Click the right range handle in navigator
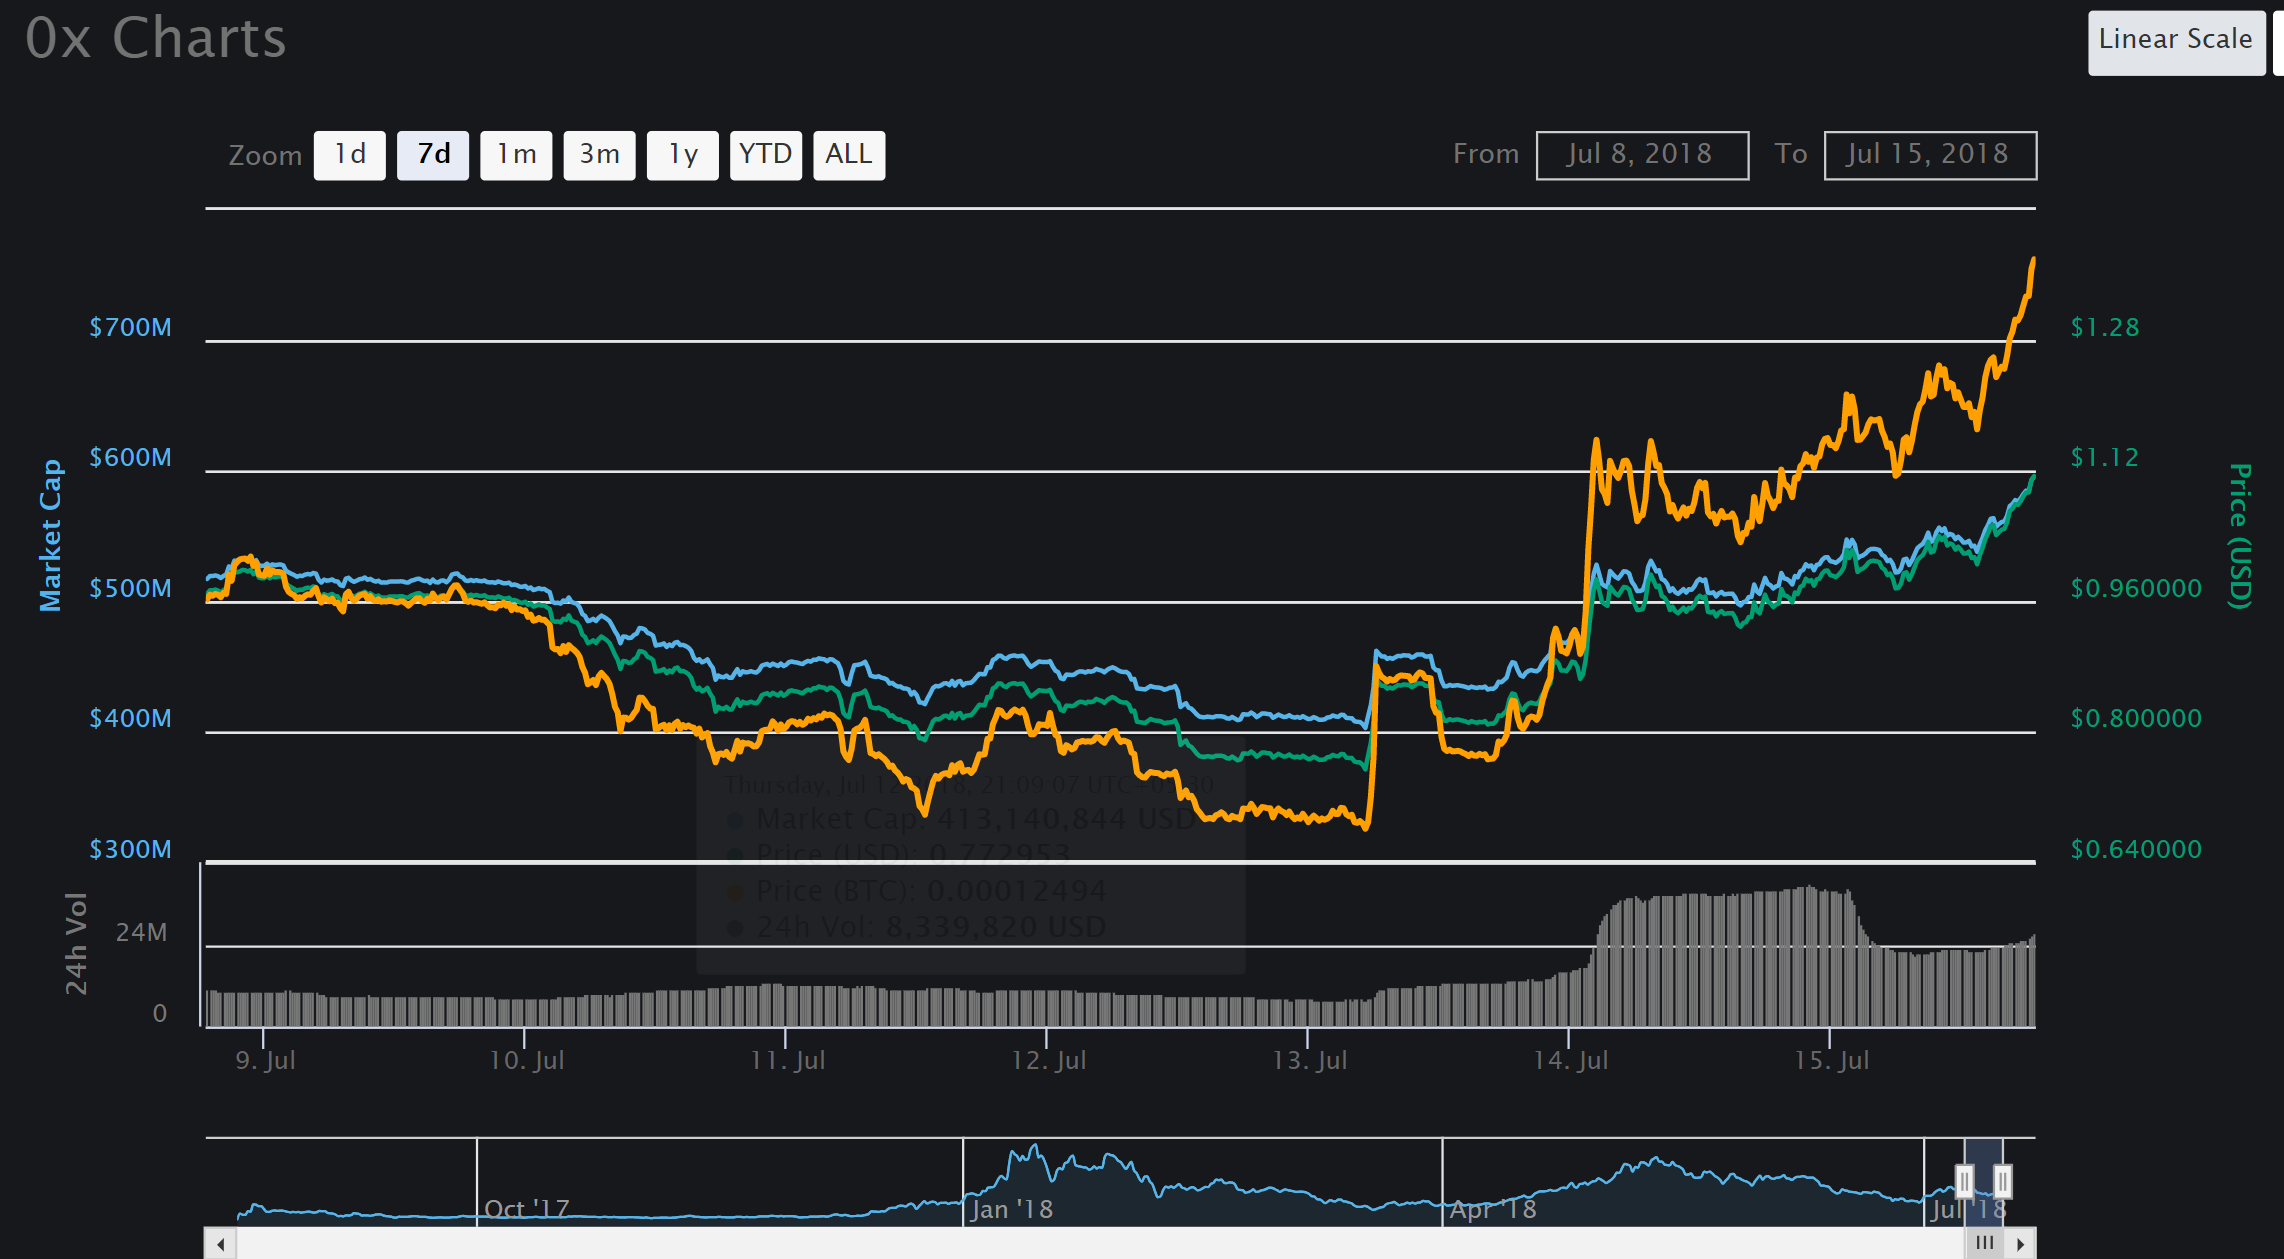2284x1259 pixels. [x=2002, y=1181]
